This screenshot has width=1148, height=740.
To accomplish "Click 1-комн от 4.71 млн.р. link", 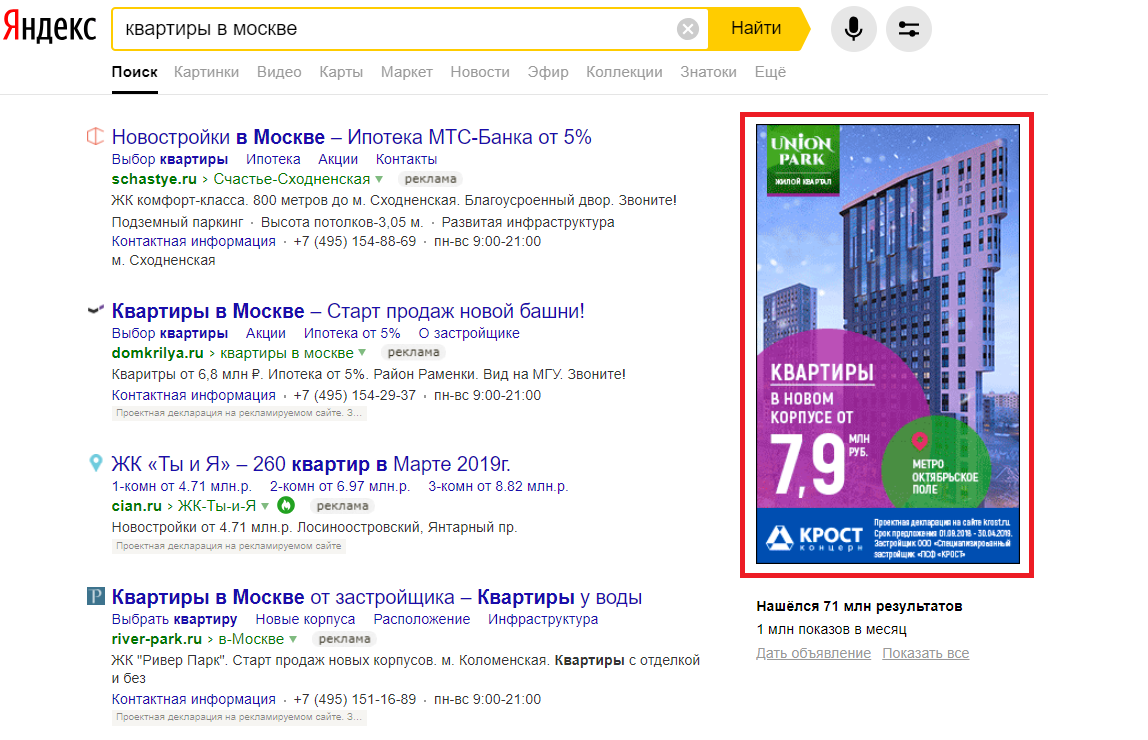I will coord(182,486).
